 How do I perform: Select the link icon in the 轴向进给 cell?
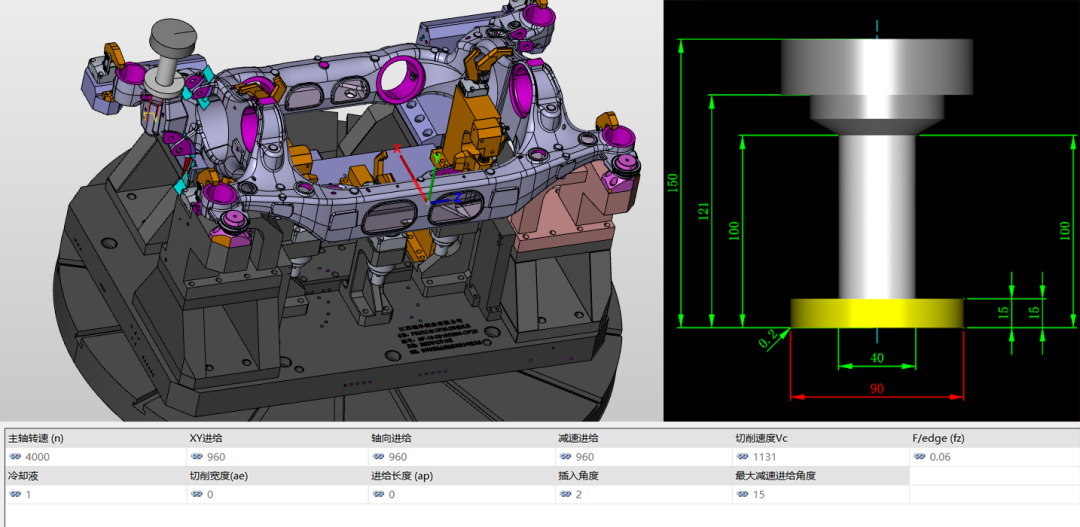378,457
